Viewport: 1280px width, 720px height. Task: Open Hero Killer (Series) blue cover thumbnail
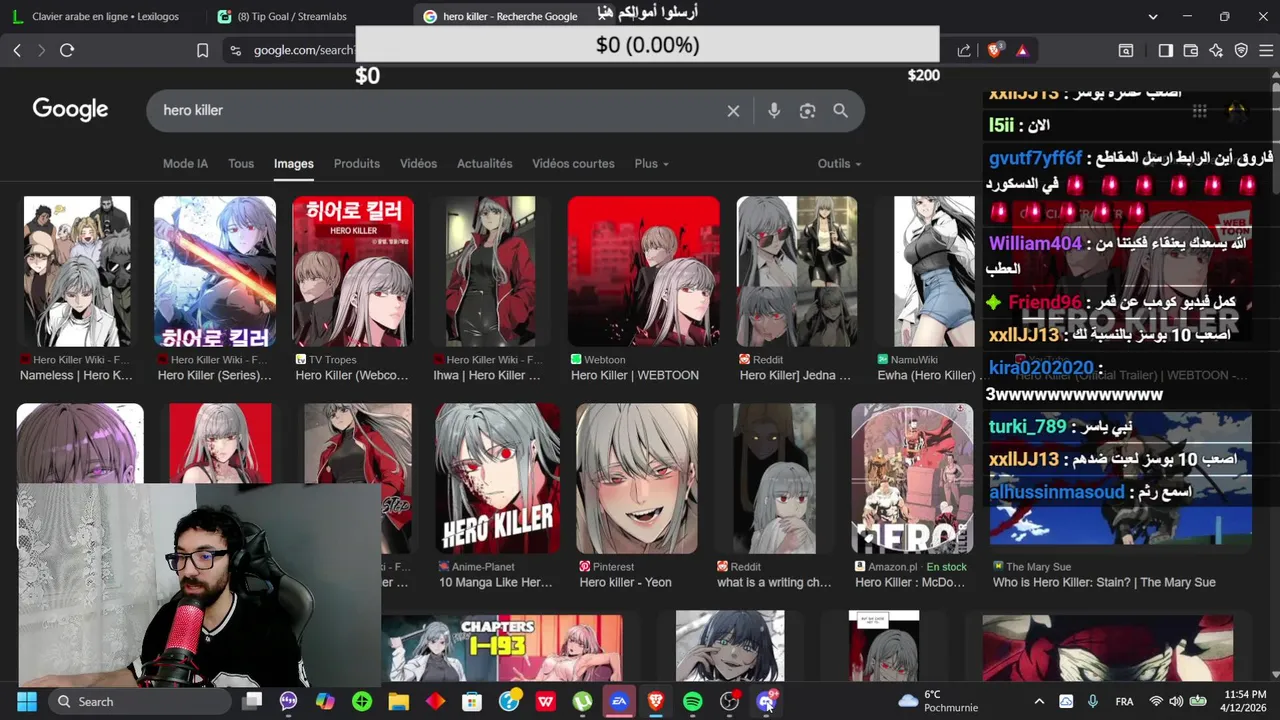[x=215, y=271]
